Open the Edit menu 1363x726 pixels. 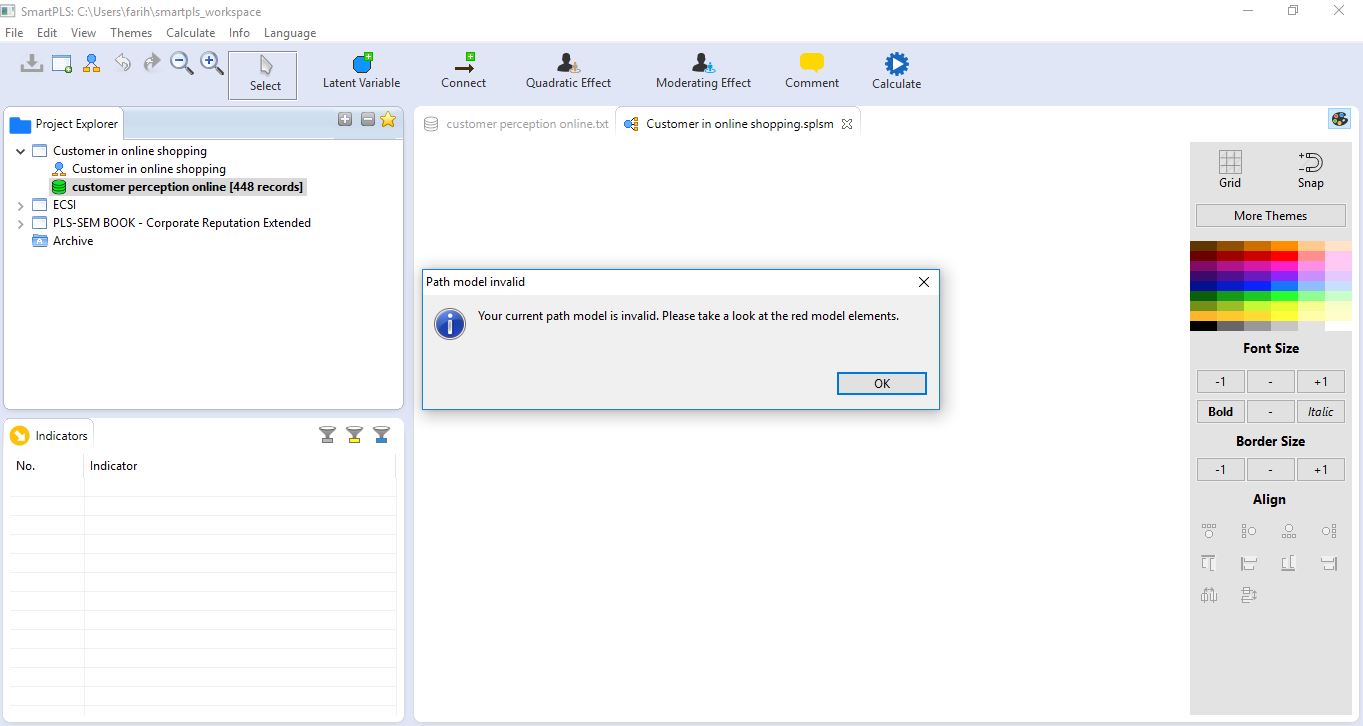click(x=47, y=33)
